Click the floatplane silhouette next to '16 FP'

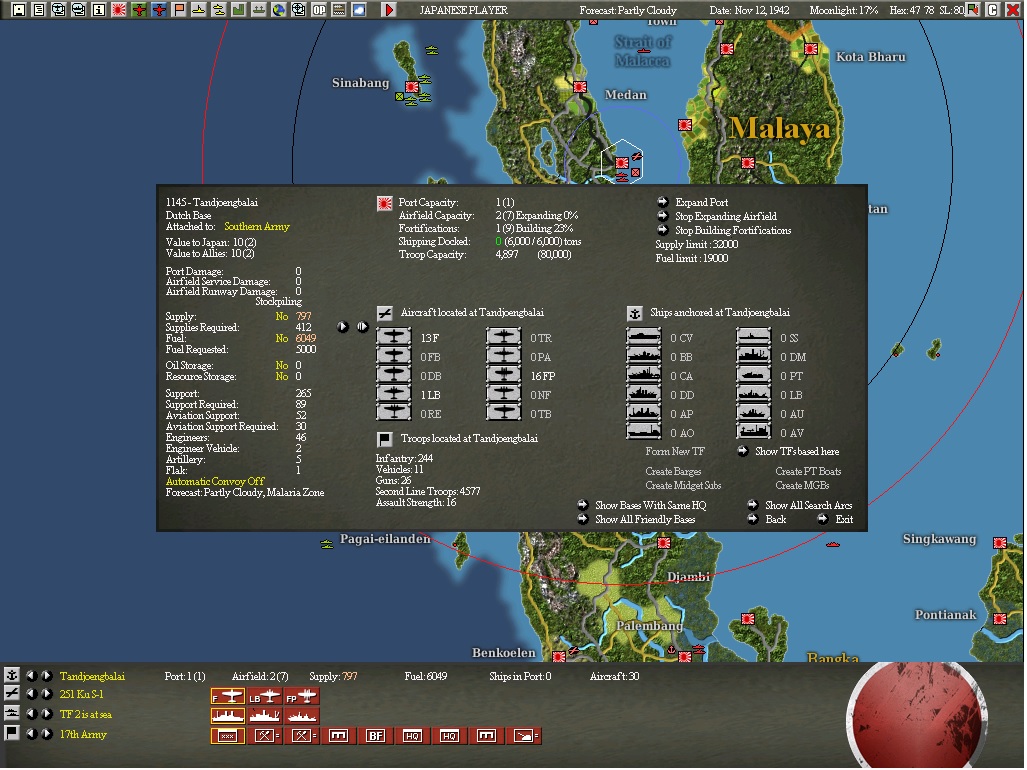pos(504,376)
